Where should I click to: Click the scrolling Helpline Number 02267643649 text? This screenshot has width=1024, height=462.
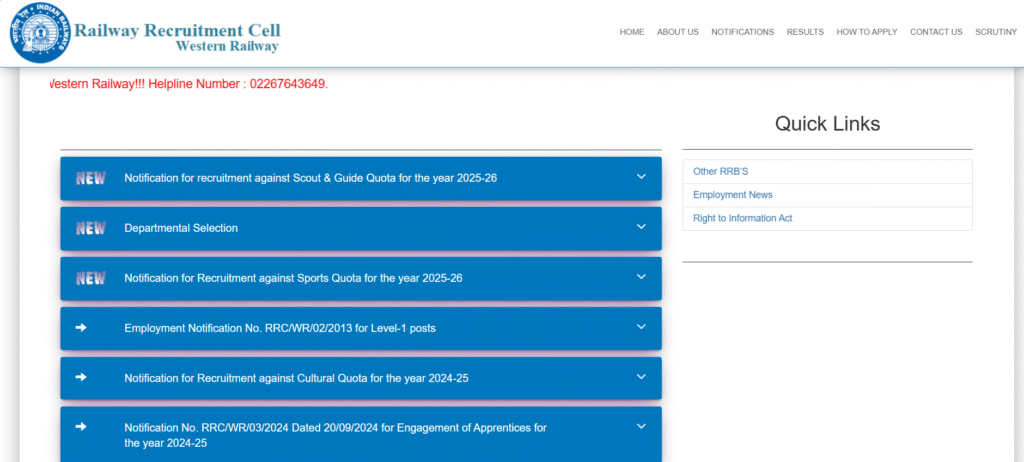[x=189, y=85]
